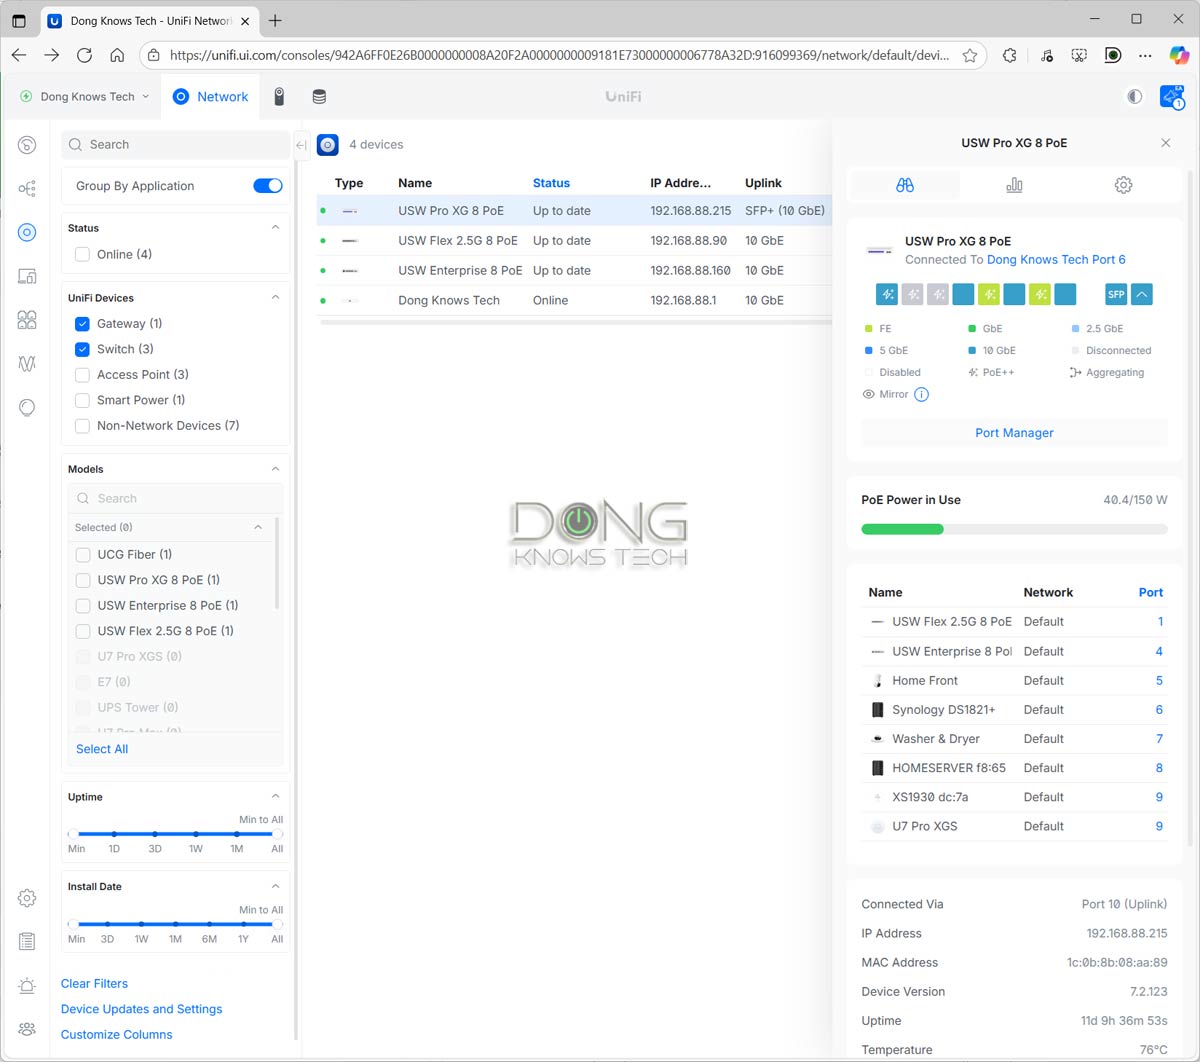Collapse the Uptime filter section
This screenshot has width=1200, height=1062.
(275, 797)
